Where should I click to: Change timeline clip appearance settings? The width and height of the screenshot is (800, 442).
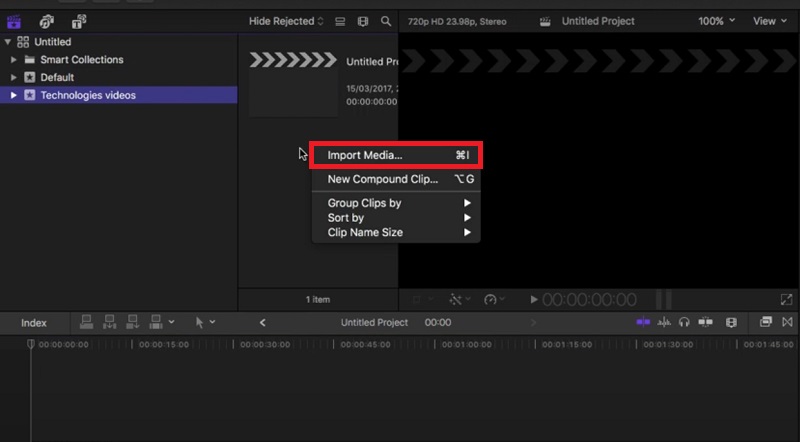click(731, 323)
